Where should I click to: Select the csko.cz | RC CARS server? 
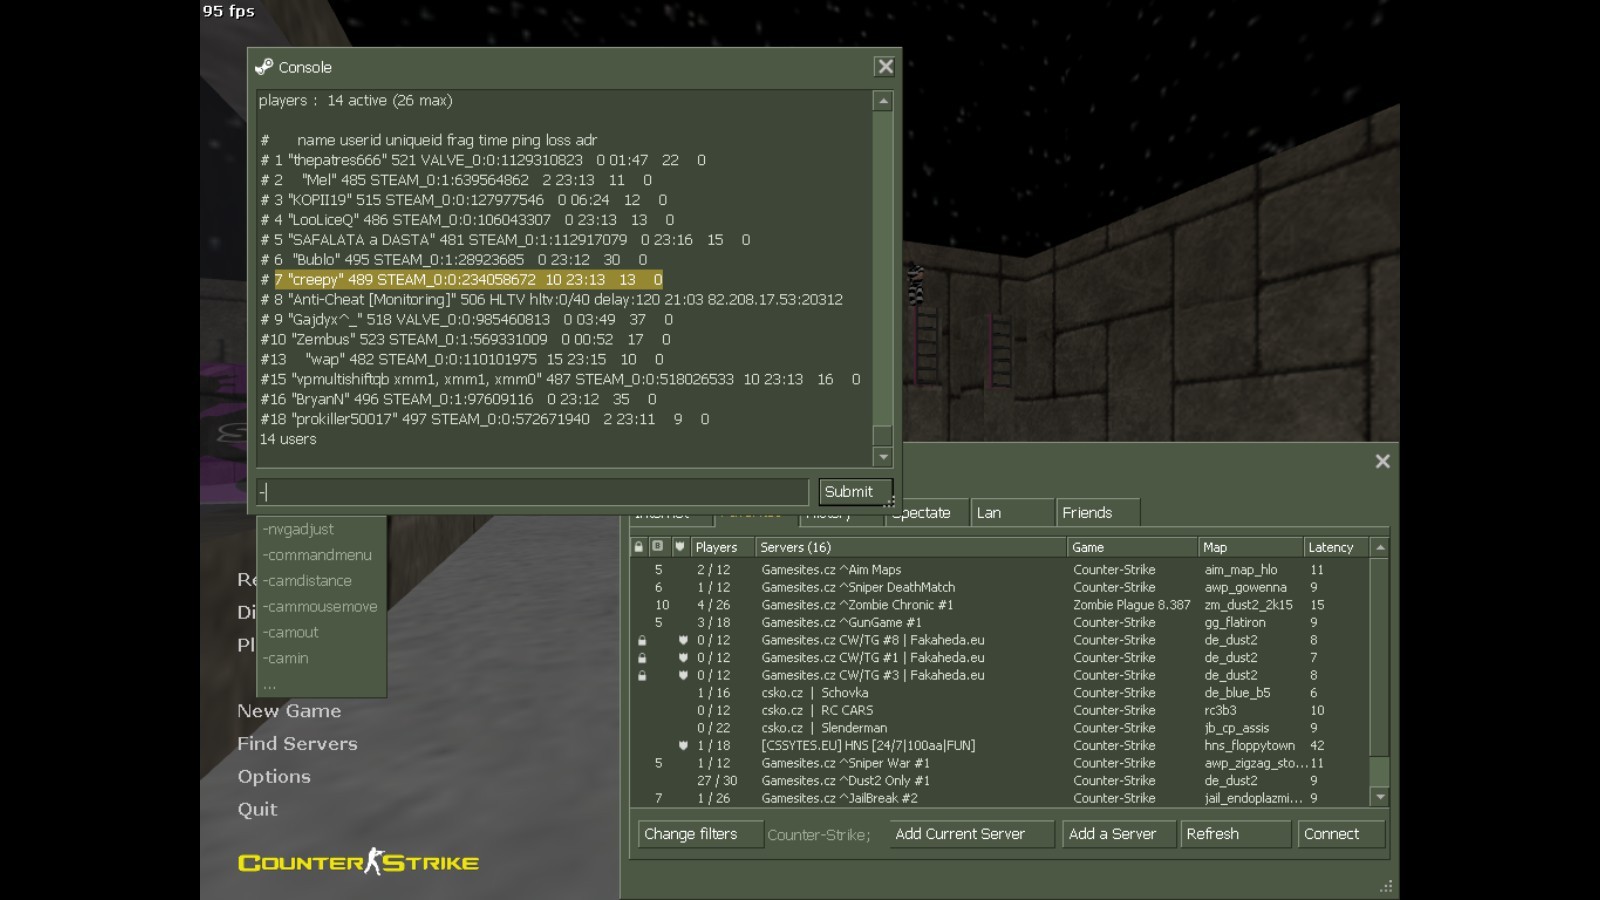point(1000,711)
